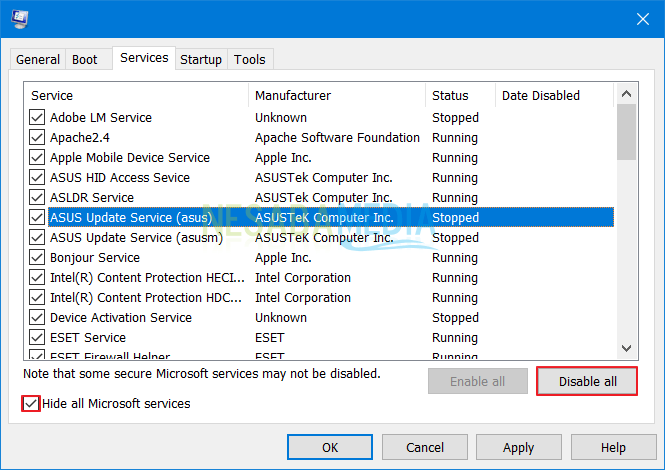The height and width of the screenshot is (470, 665).
Task: Uncheck the Adobe LM Service checkbox
Action: pyautogui.click(x=37, y=118)
